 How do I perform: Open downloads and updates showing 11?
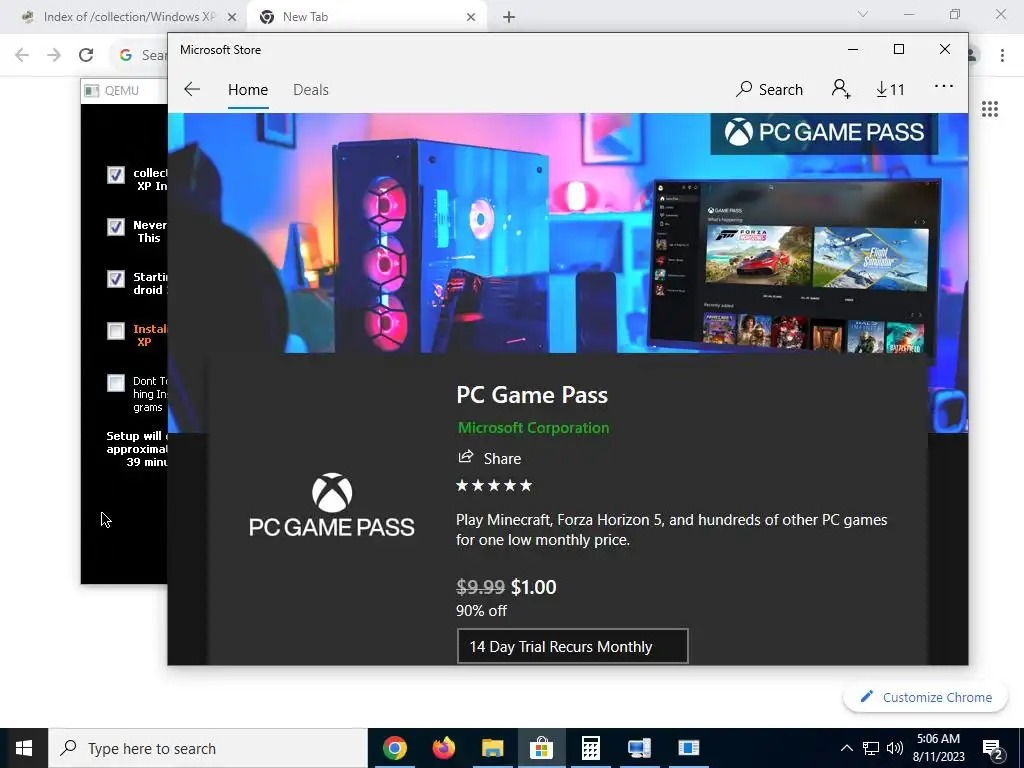890,89
